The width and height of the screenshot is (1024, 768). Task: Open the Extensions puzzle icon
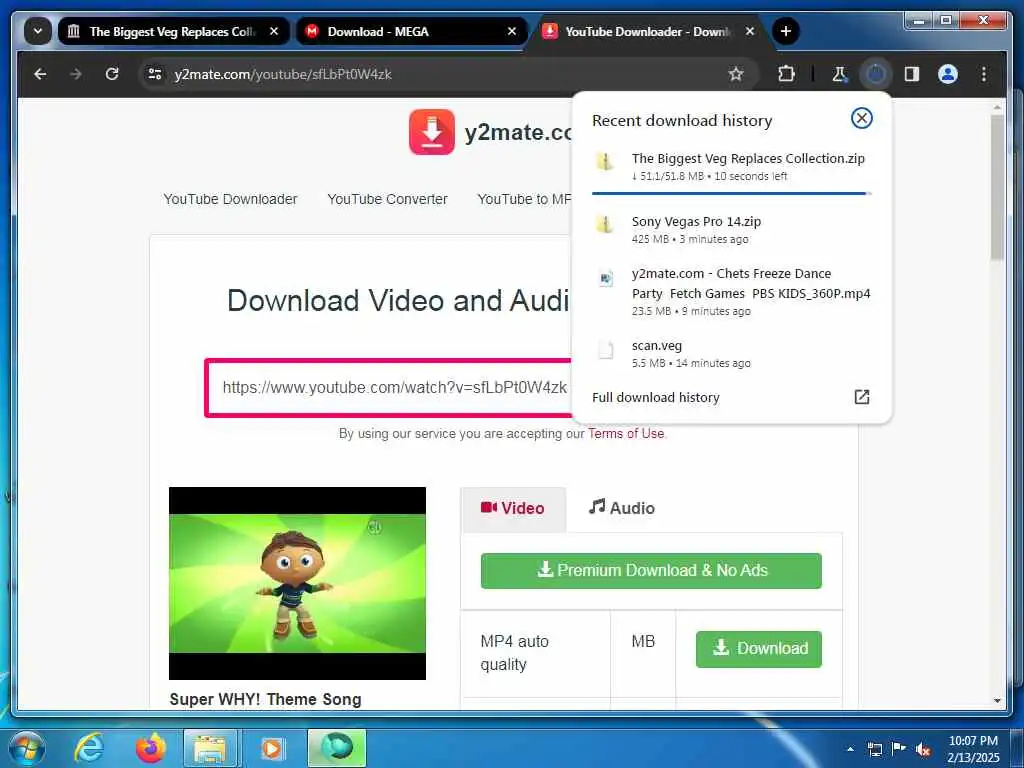pyautogui.click(x=786, y=74)
